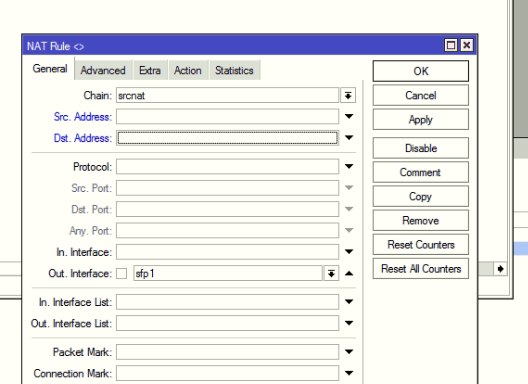Remove the NAT rule
The width and height of the screenshot is (528, 384).
[421, 221]
